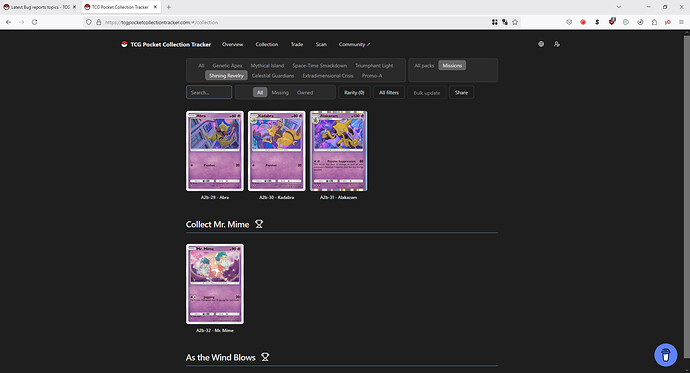Image resolution: width=690 pixels, height=373 pixels.
Task: Open the Firefox hamburger menu
Action: click(681, 22)
